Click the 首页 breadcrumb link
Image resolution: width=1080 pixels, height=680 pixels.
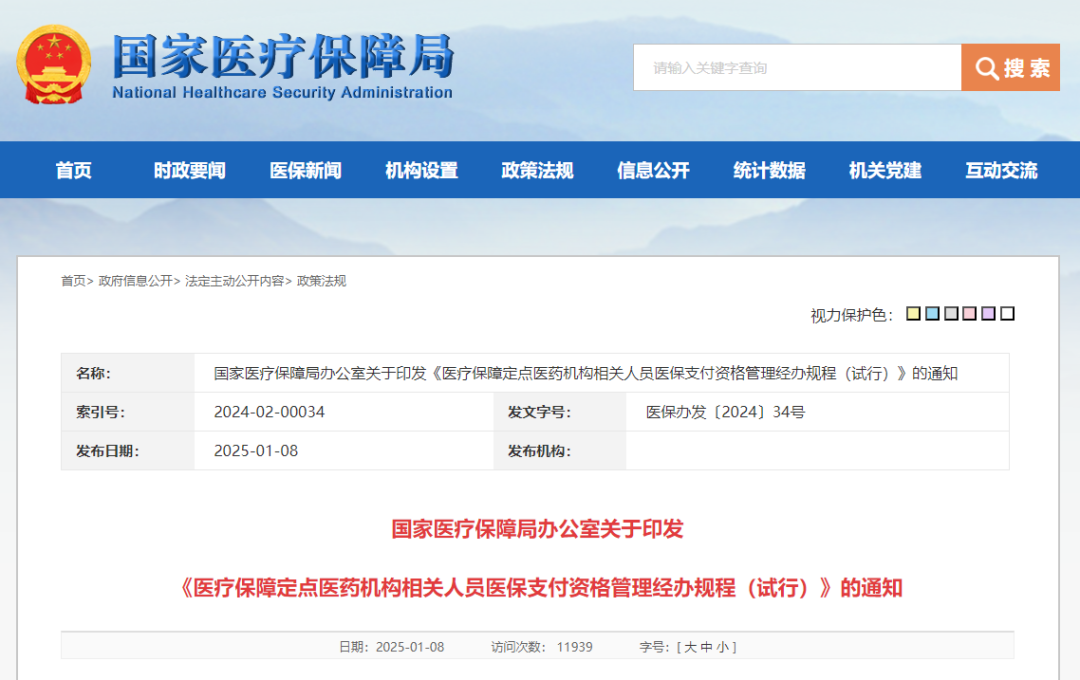73,281
